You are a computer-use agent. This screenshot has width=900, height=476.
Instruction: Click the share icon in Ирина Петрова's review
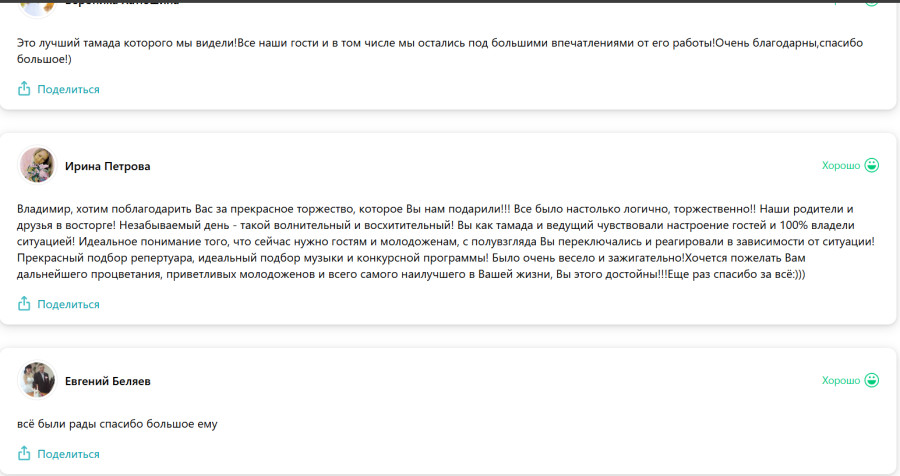coord(25,304)
